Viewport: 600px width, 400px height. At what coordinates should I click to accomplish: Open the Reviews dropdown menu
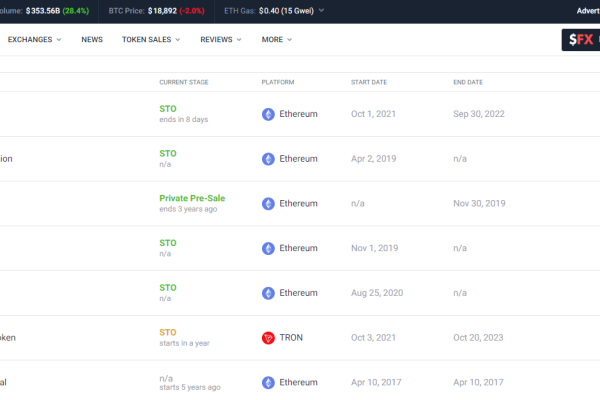221,39
